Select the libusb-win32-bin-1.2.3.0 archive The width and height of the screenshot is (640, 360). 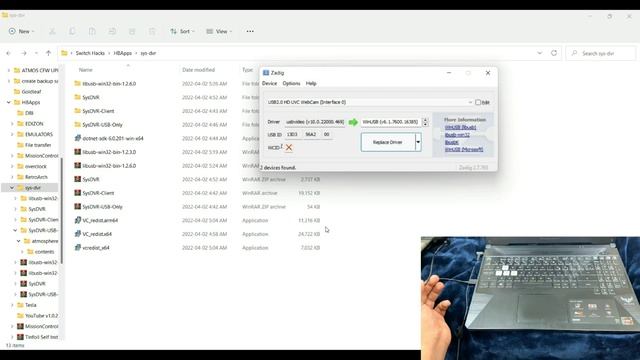(x=109, y=152)
